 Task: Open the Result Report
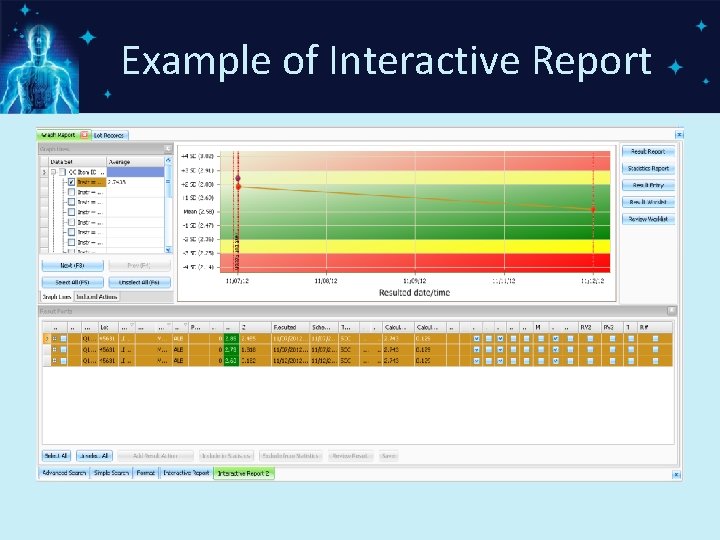(648, 152)
